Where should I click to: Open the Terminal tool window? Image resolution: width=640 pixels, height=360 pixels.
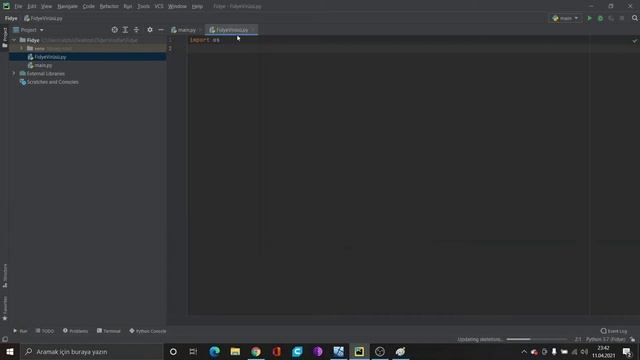[109, 331]
